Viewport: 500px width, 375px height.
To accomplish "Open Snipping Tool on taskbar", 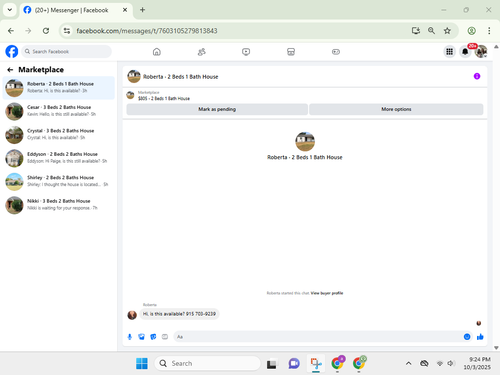I will pos(316,363).
